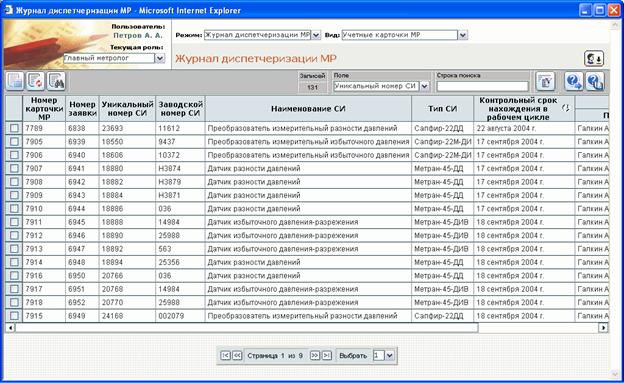This screenshot has width=624, height=383.
Task: Click the find-next icon with arrow
Action: pyautogui.click(x=573, y=81)
